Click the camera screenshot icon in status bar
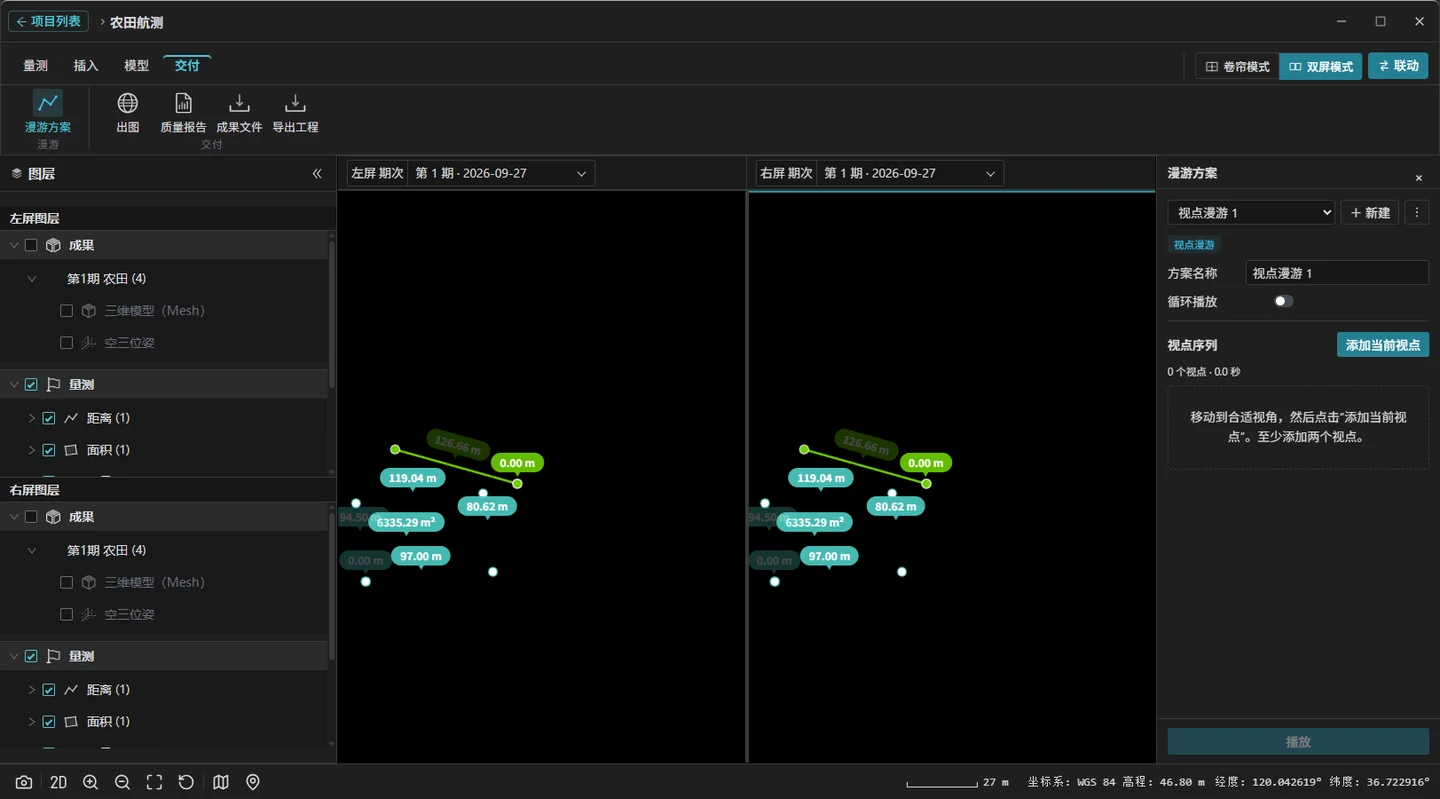Image resolution: width=1440 pixels, height=799 pixels. click(x=24, y=782)
